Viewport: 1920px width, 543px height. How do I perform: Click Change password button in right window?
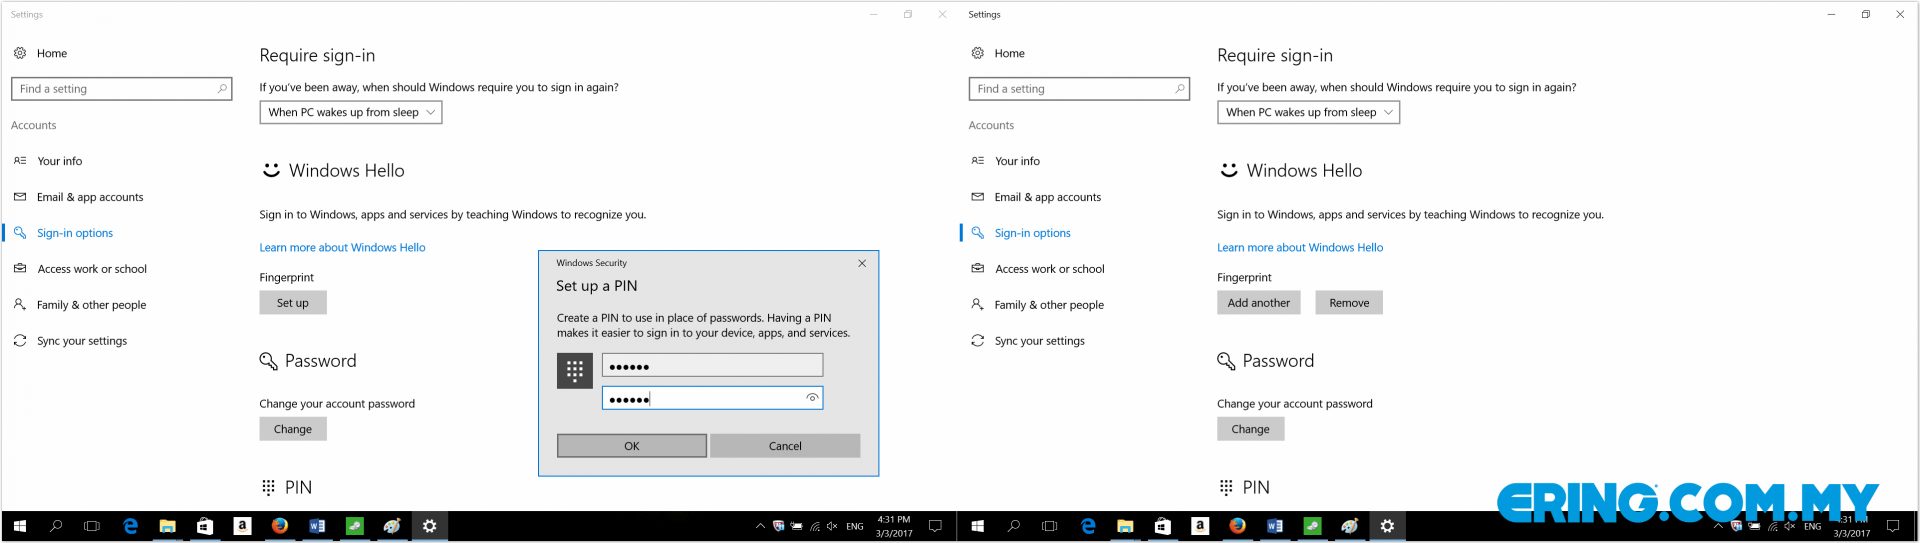(x=1250, y=429)
